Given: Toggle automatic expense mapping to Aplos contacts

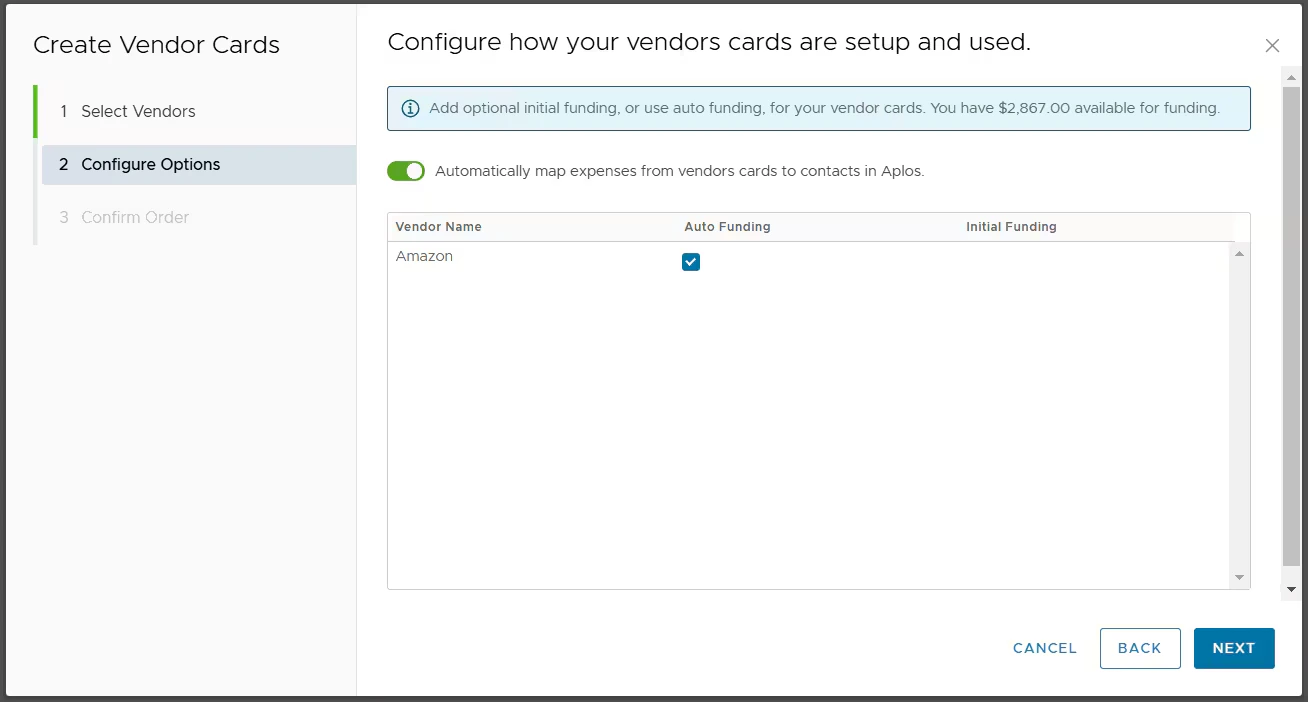Looking at the screenshot, I should [405, 171].
